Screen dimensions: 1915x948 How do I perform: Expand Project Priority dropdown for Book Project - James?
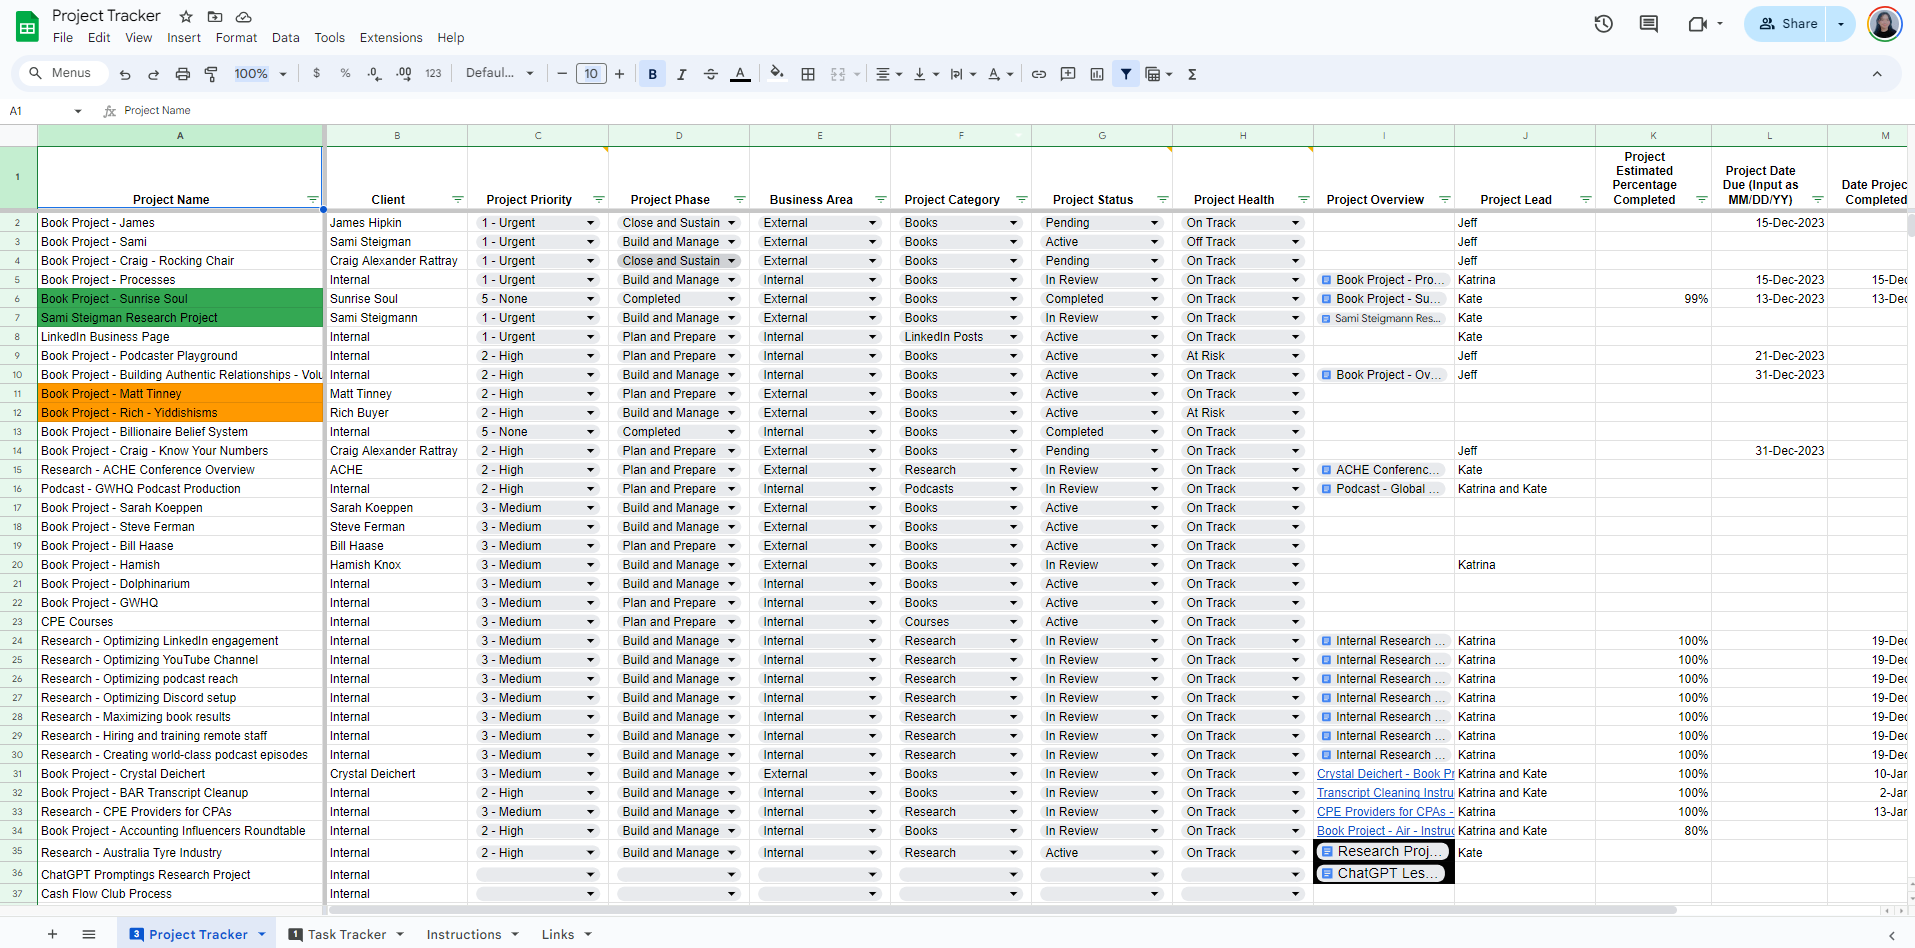(590, 223)
